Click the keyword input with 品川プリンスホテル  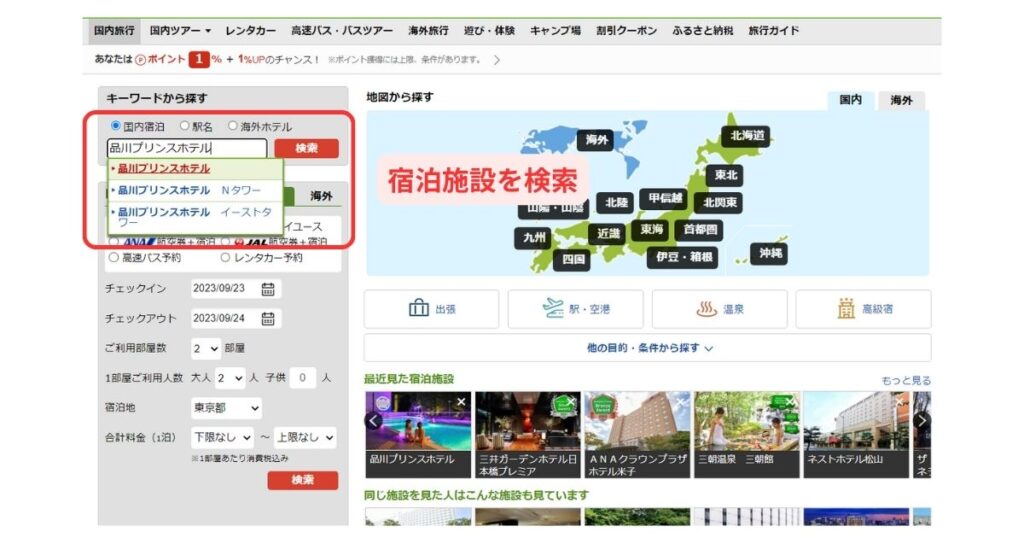point(187,148)
